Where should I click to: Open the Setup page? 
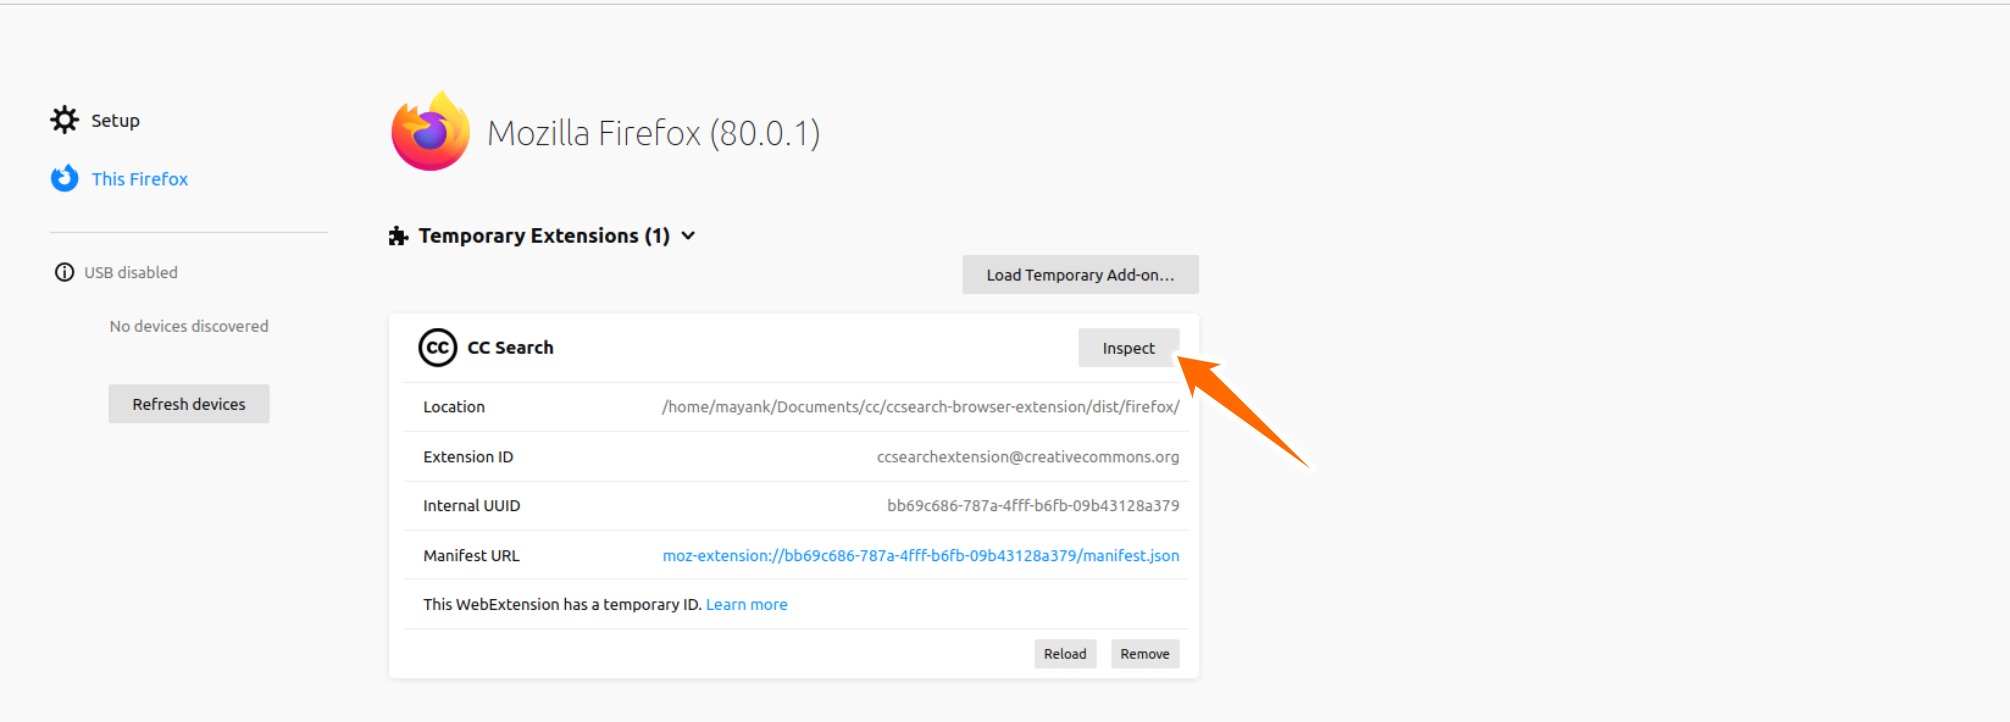[115, 120]
